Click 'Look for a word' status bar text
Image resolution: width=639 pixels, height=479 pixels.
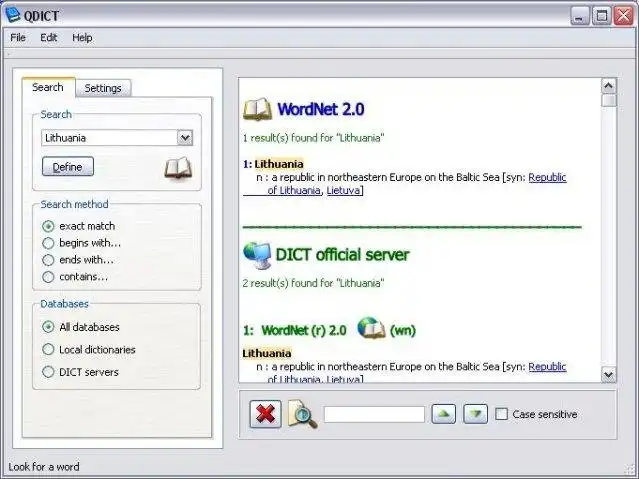[44, 467]
